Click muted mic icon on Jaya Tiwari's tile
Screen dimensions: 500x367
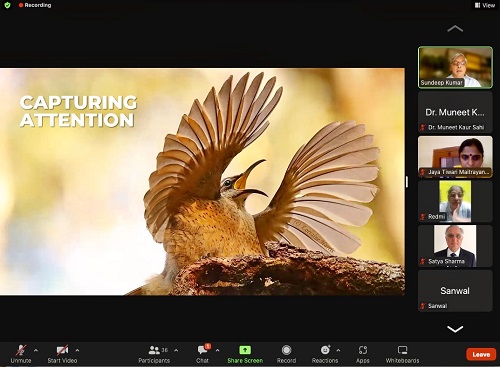click(423, 172)
